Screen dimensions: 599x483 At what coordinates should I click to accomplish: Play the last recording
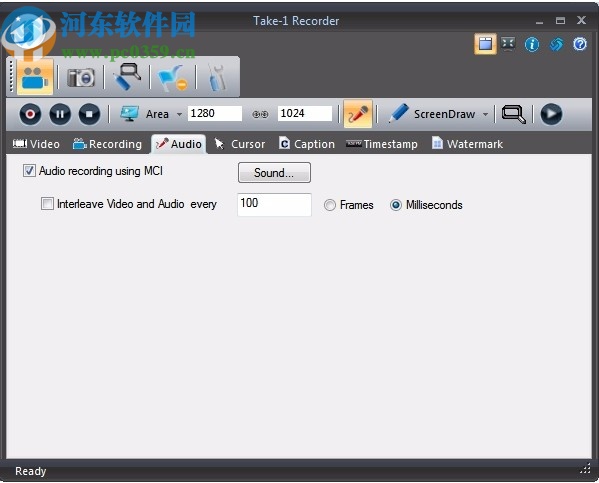[551, 114]
